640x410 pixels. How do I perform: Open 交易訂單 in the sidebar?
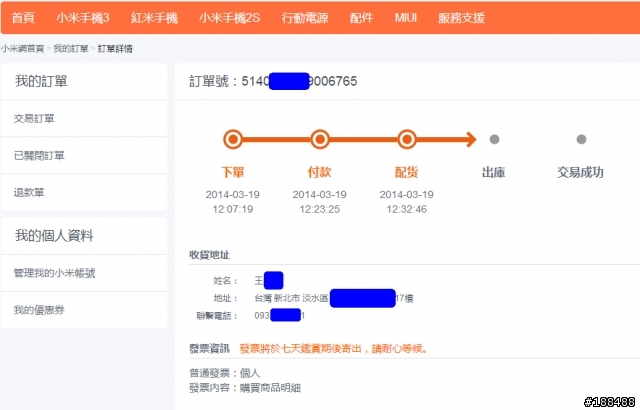[x=34, y=118]
